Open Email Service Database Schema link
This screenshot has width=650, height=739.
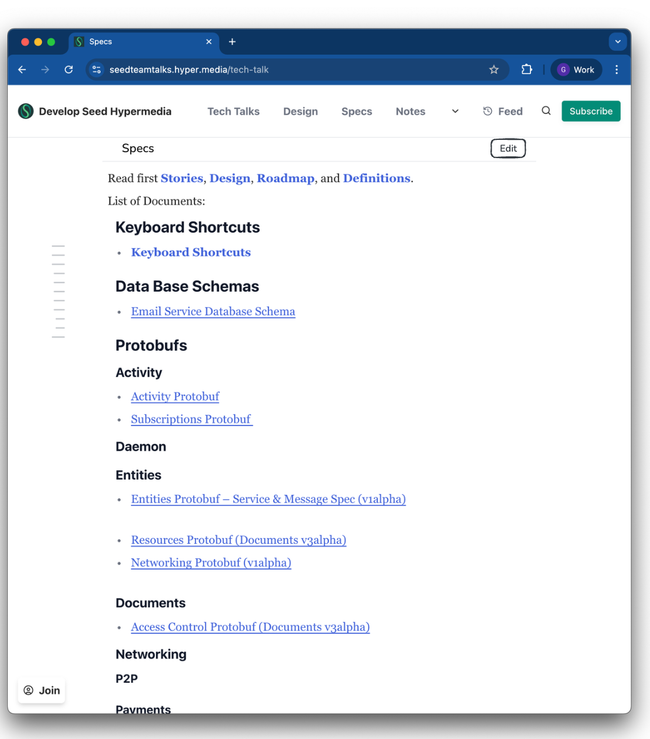tap(213, 311)
